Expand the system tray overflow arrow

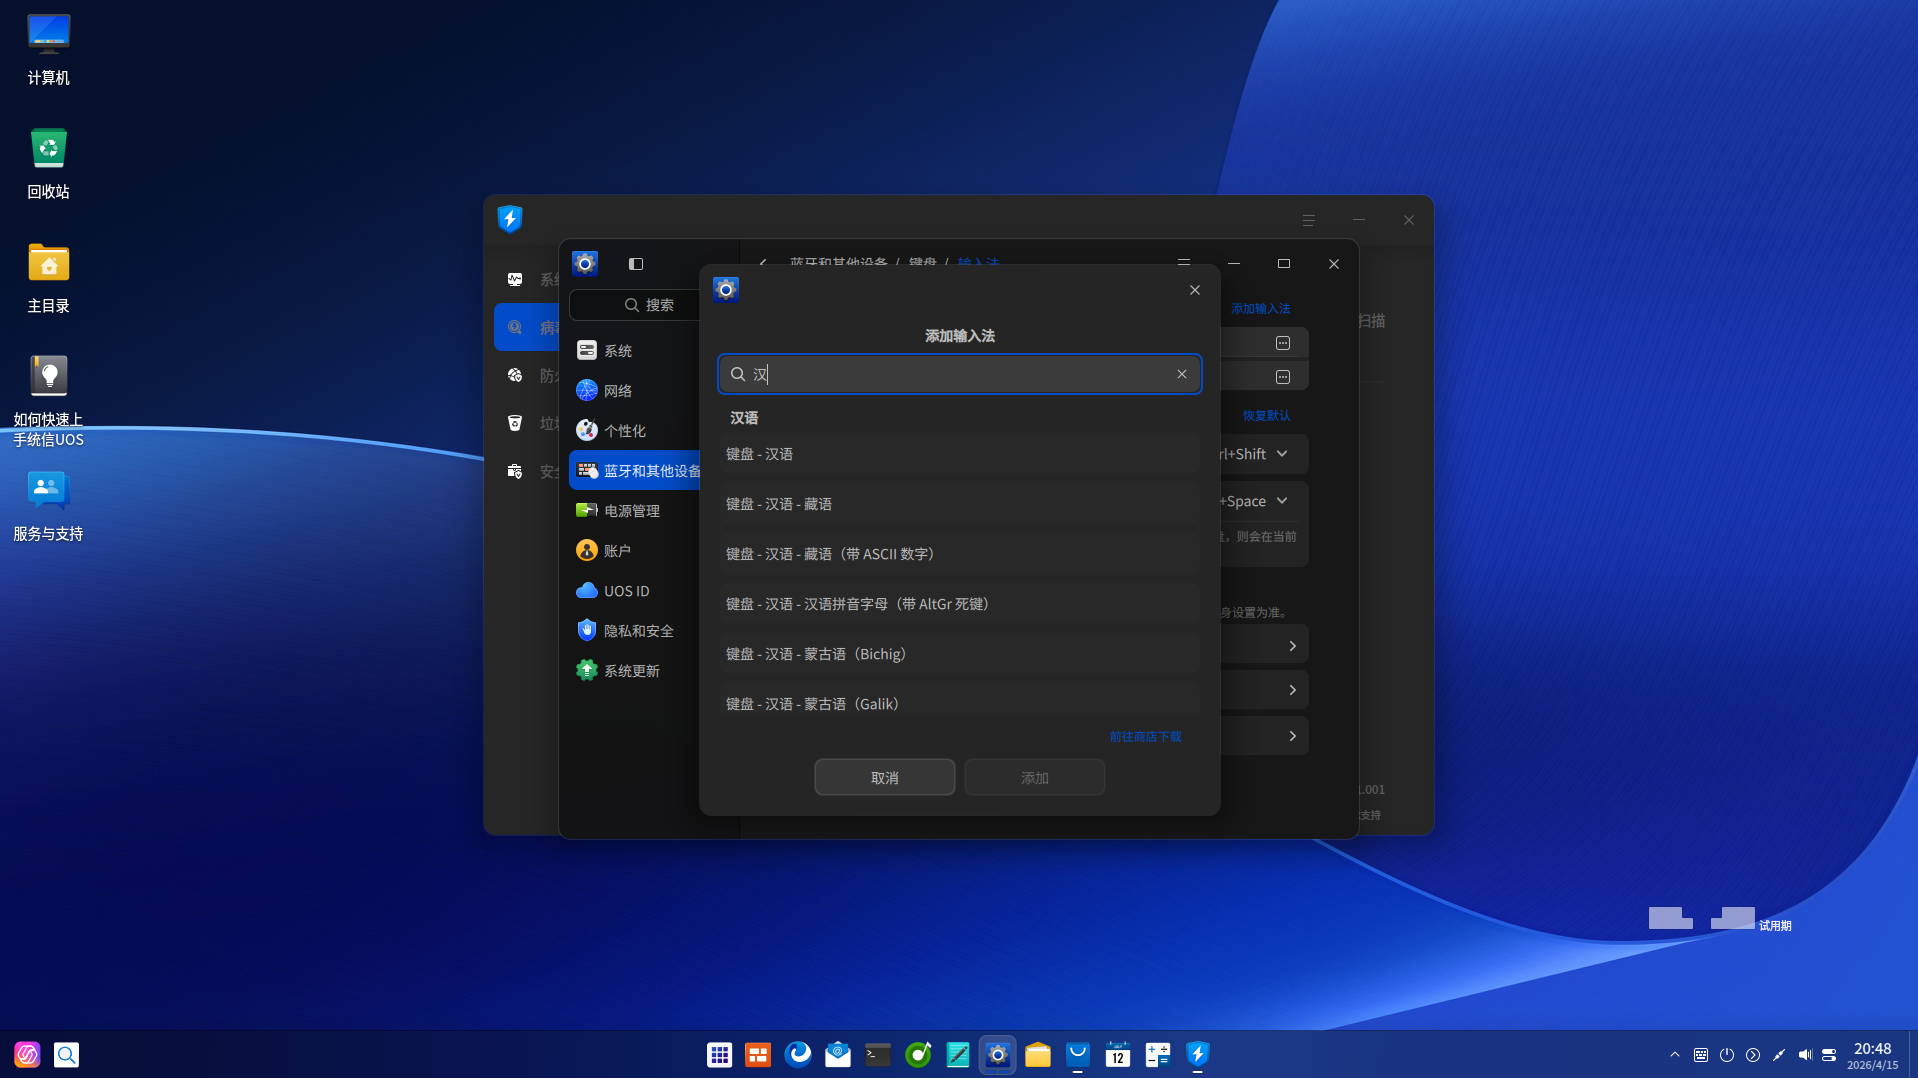[1675, 1055]
